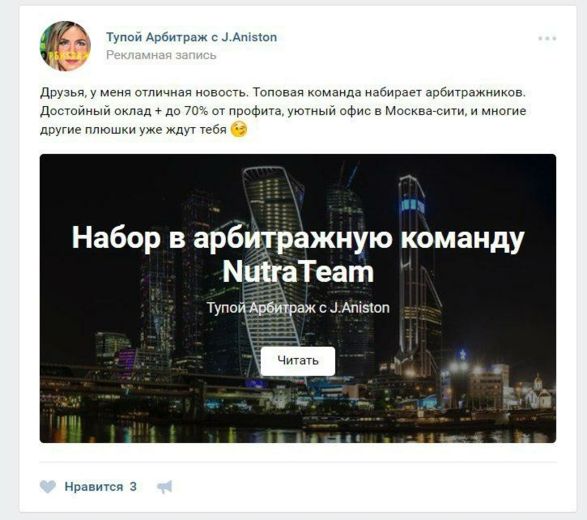Click the Нравится label
Viewport: 587px width, 520px height.
94,487
